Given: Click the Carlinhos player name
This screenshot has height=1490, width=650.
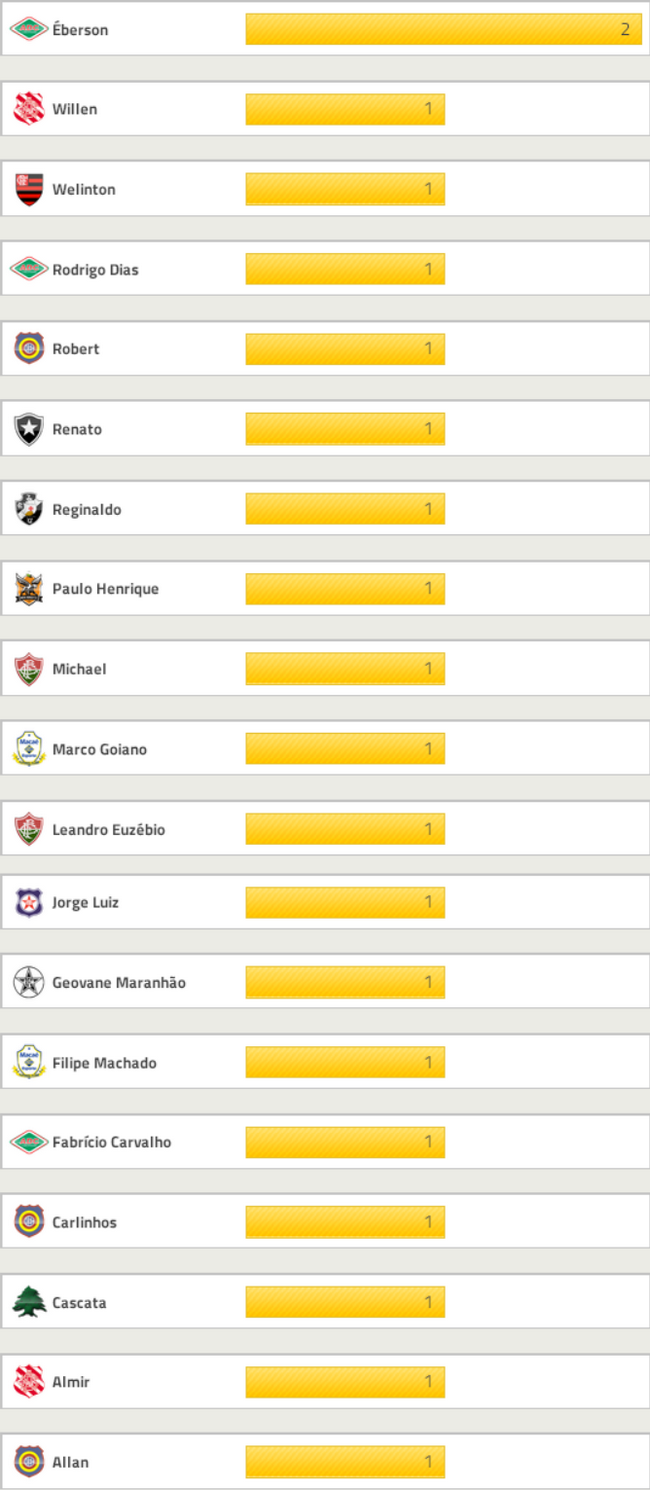Looking at the screenshot, I should 84,1222.
